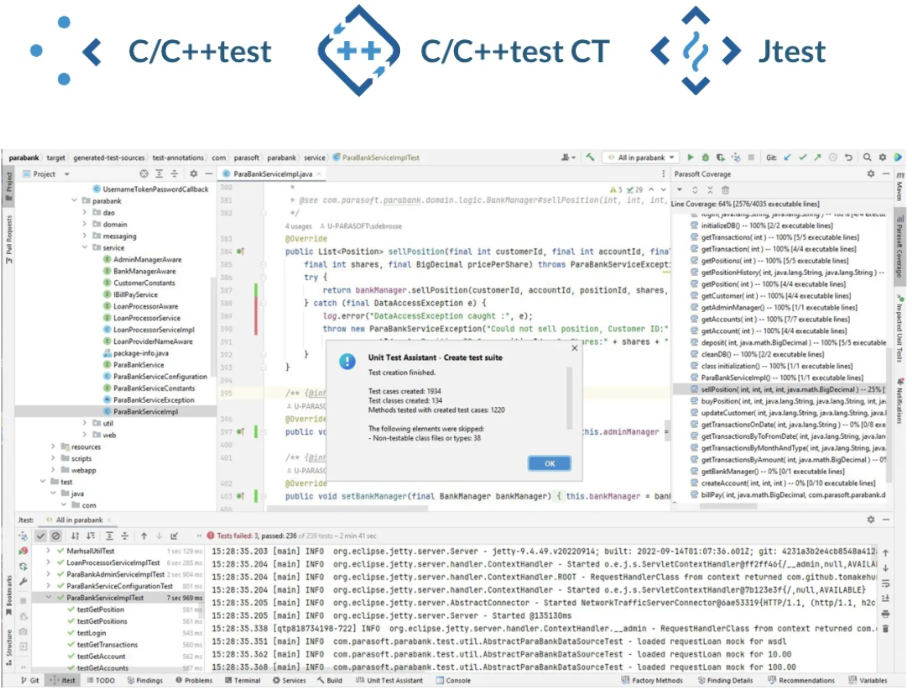This screenshot has width=912, height=694.
Task: Click the Git Rollback undo arrow
Action: coord(849,157)
